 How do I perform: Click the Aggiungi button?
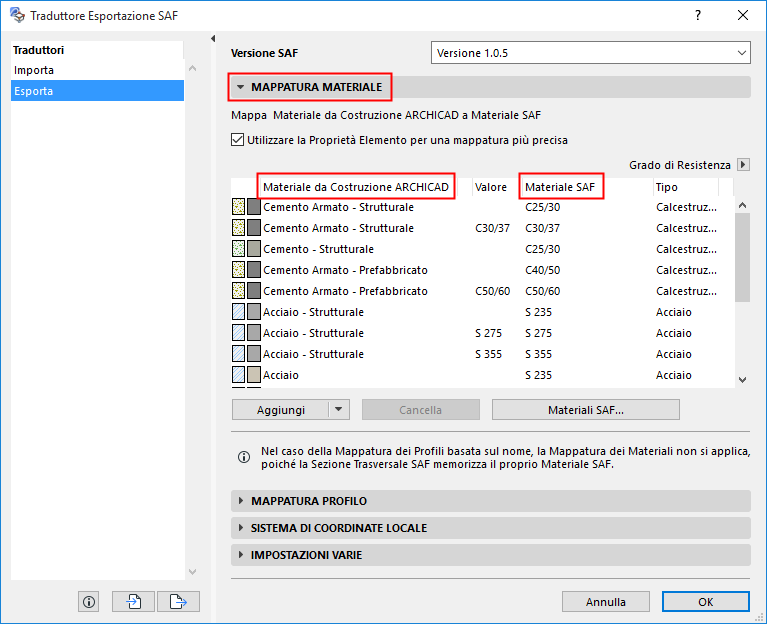(x=280, y=409)
